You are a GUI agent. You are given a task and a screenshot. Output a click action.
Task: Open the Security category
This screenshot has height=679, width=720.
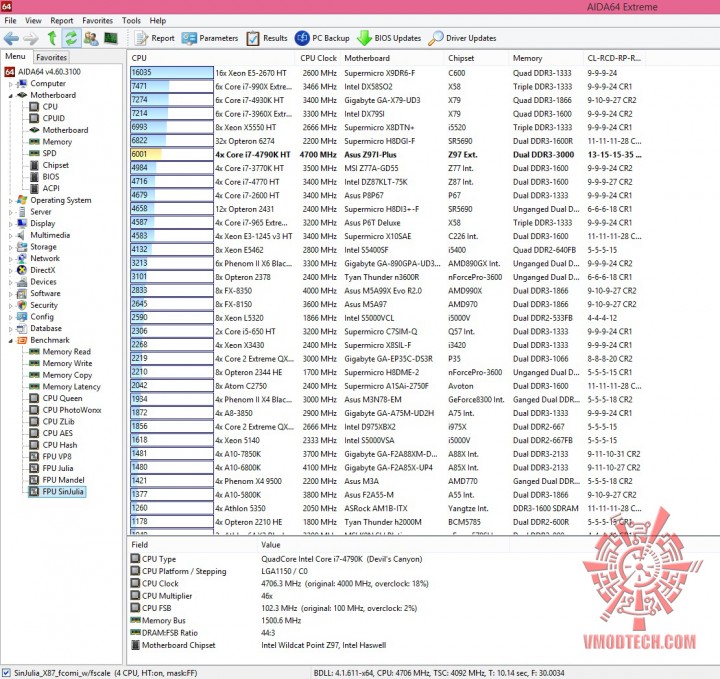click(x=44, y=305)
